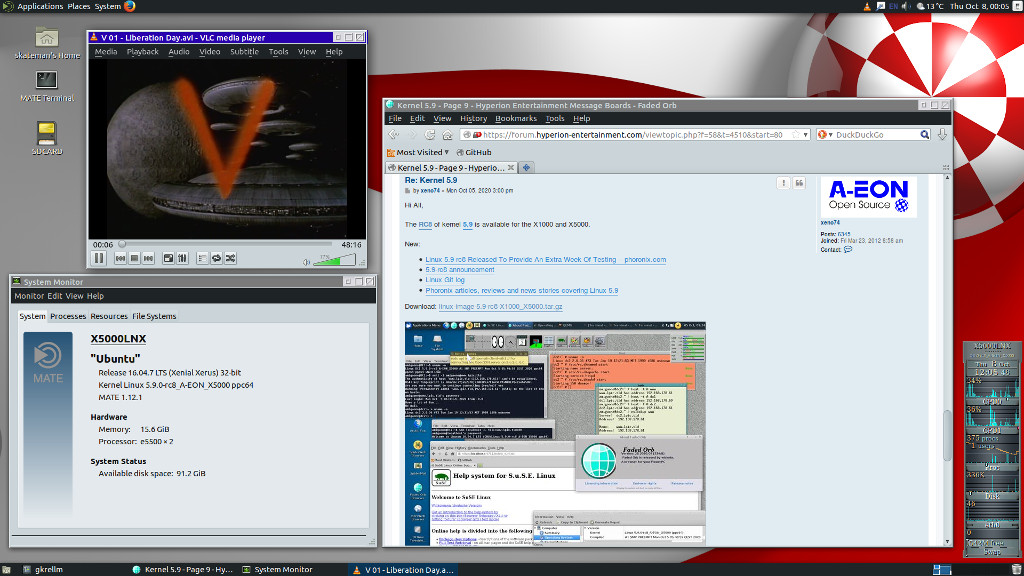Toggle VLC random shuffle
This screenshot has width=1024, height=576.
coord(231,259)
